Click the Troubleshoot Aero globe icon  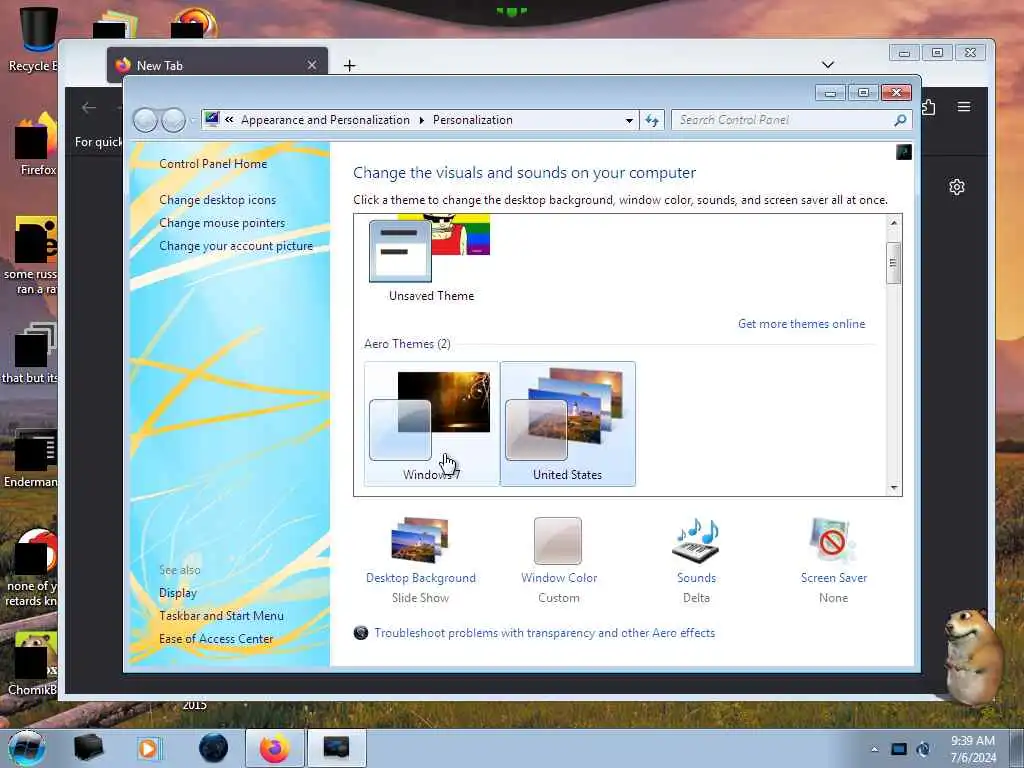[360, 633]
